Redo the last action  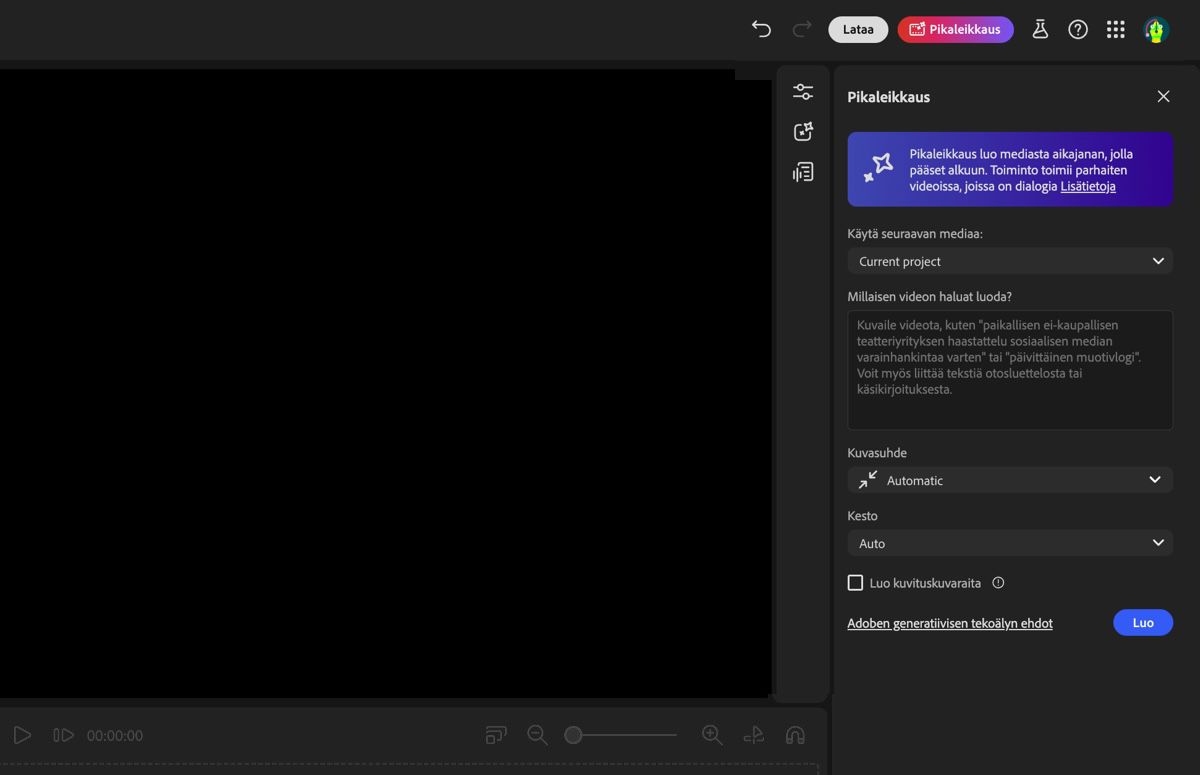800,29
